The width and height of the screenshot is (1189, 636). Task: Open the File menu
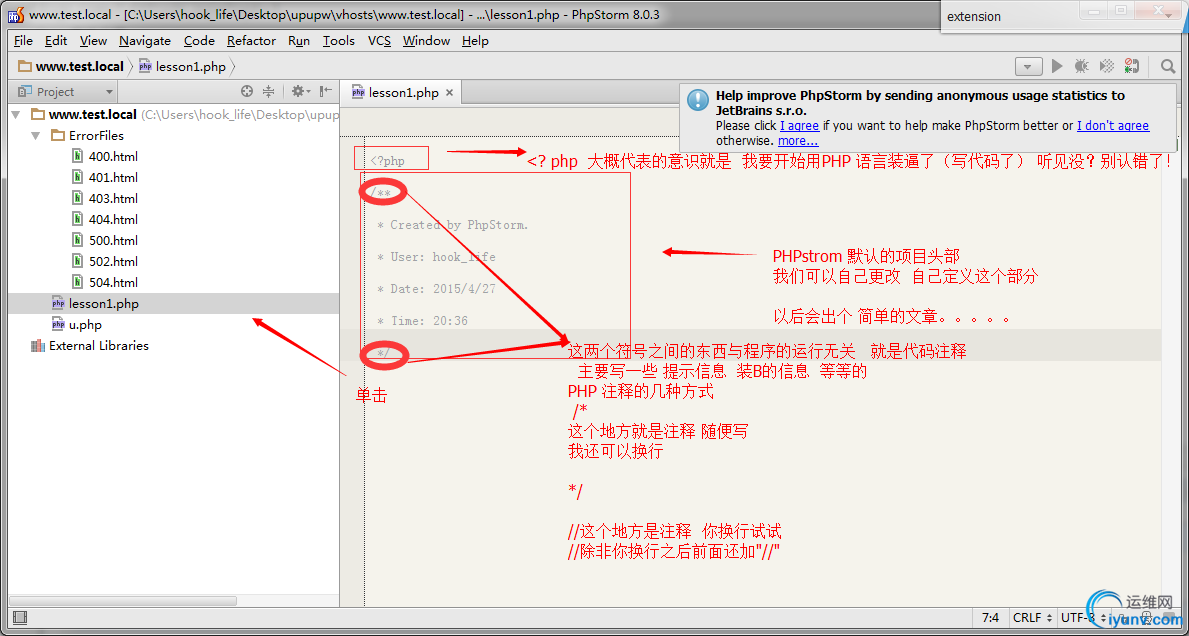coord(24,41)
